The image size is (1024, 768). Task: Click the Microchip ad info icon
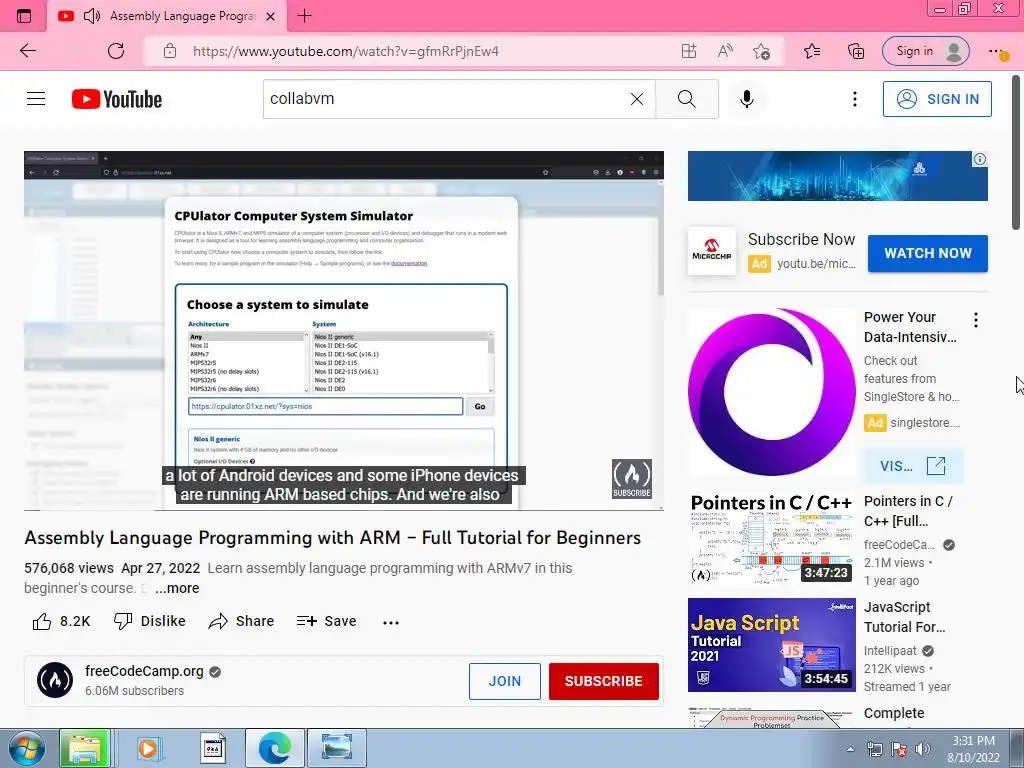(980, 159)
